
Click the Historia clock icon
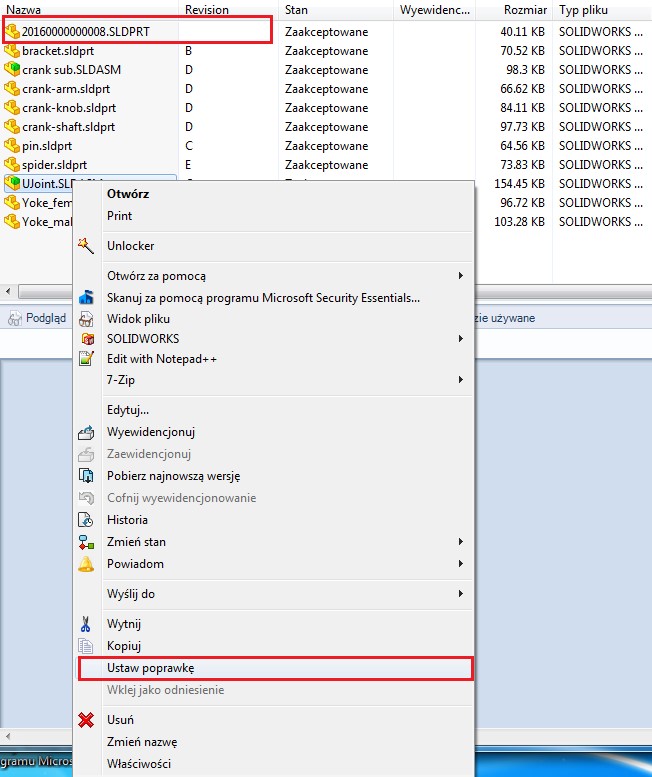tap(86, 520)
